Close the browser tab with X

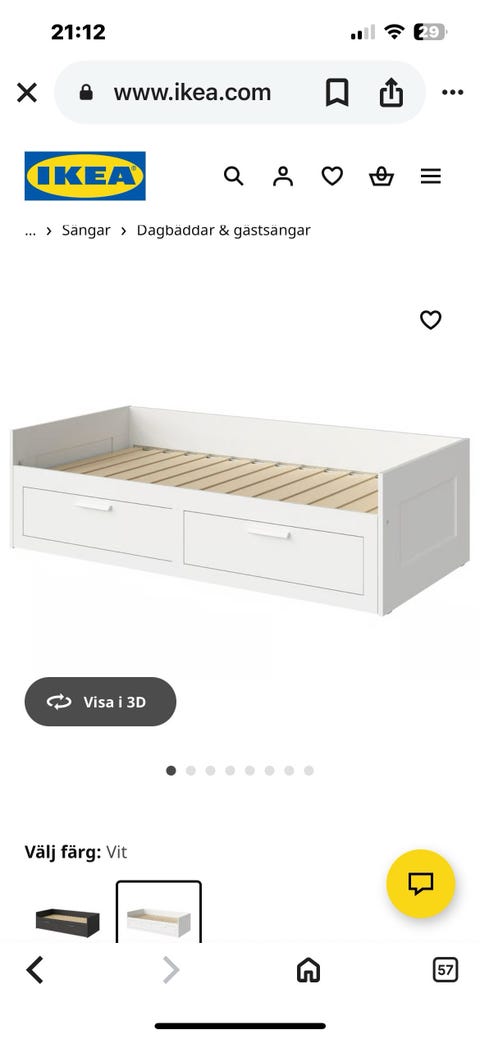27,92
